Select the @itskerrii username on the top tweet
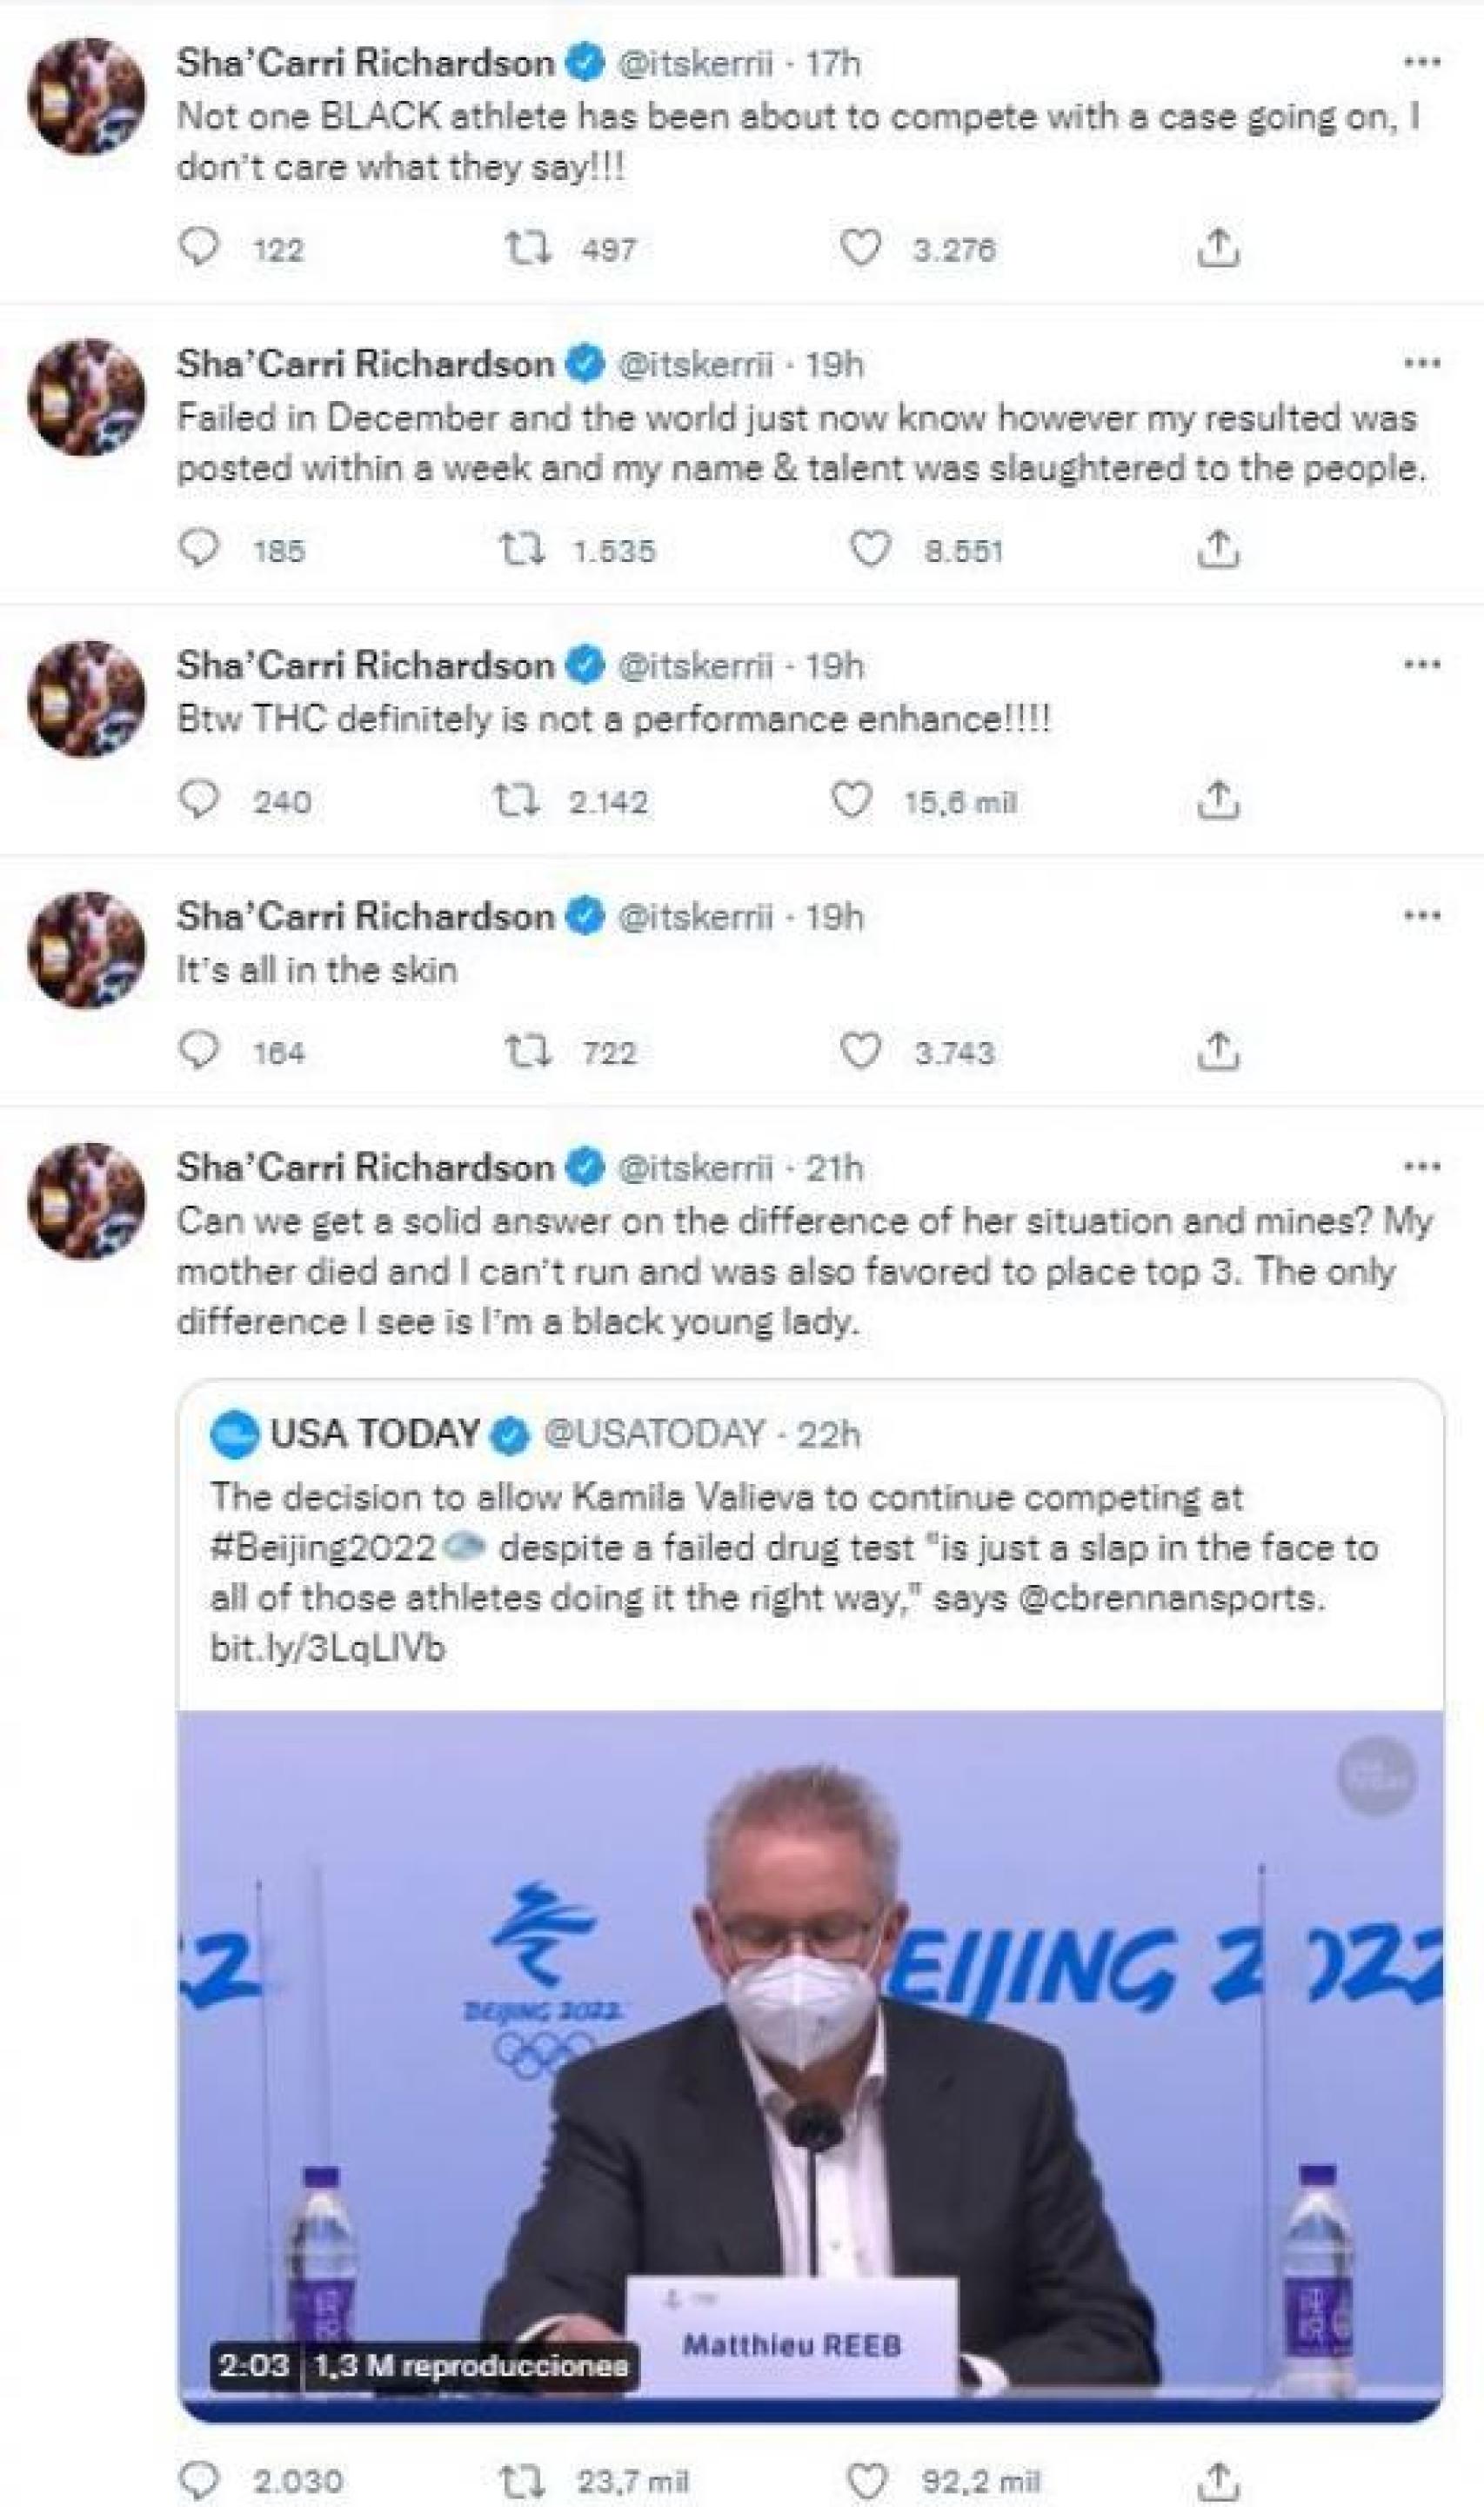 698,62
